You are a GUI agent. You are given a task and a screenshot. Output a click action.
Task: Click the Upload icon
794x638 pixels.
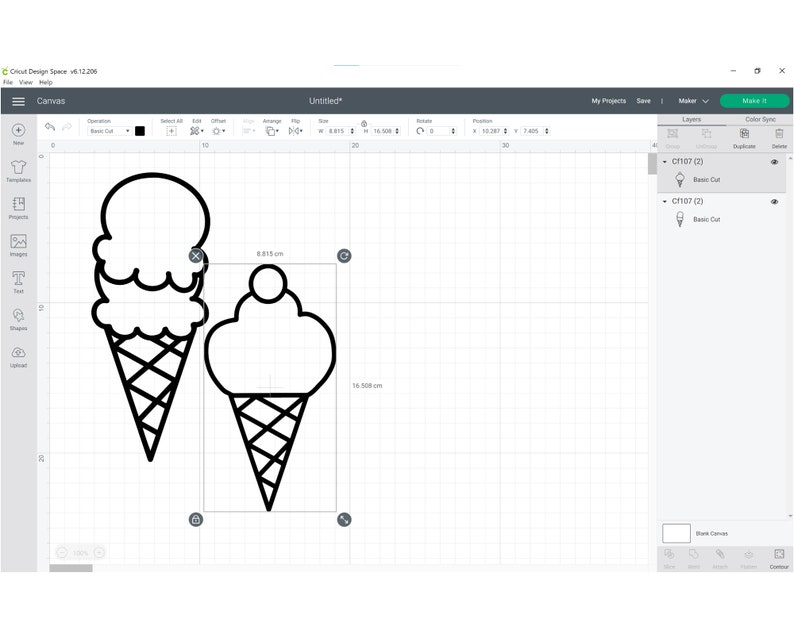tap(18, 352)
